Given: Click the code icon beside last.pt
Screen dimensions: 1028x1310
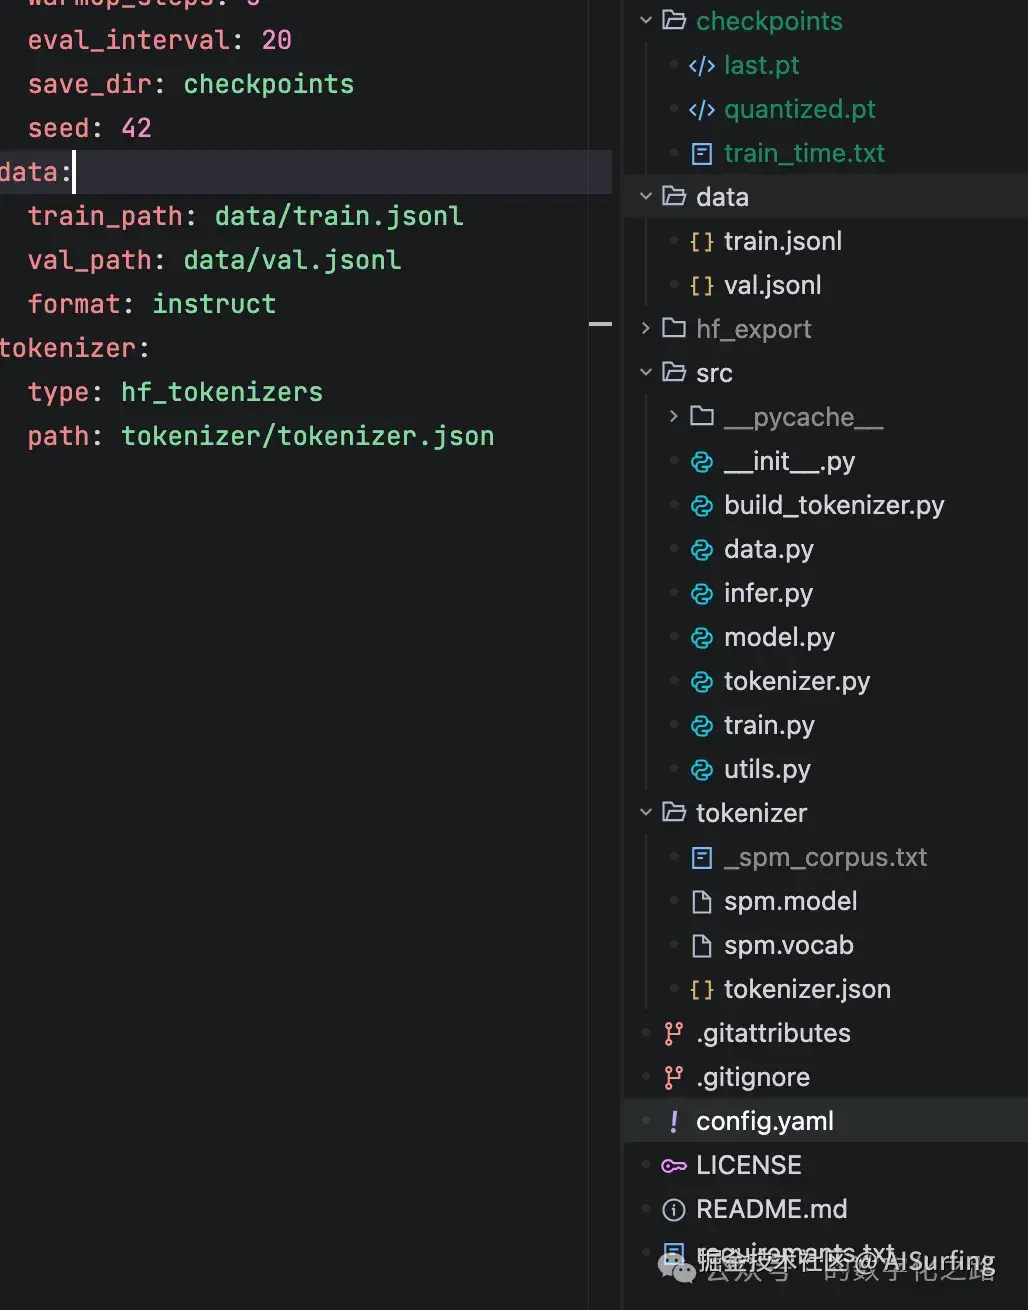Looking at the screenshot, I should (x=702, y=65).
